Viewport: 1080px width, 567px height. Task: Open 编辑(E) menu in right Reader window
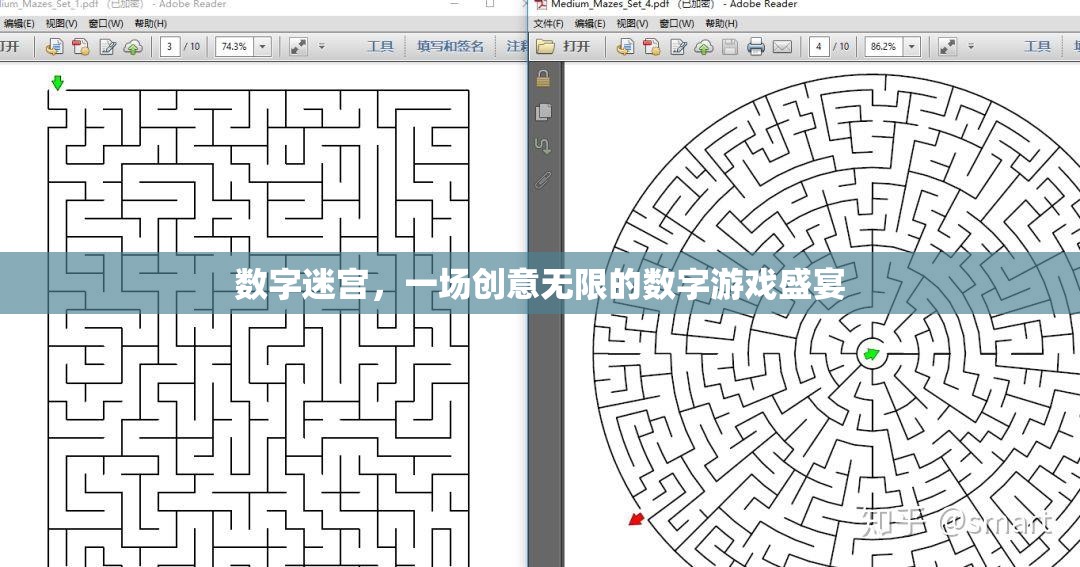590,23
